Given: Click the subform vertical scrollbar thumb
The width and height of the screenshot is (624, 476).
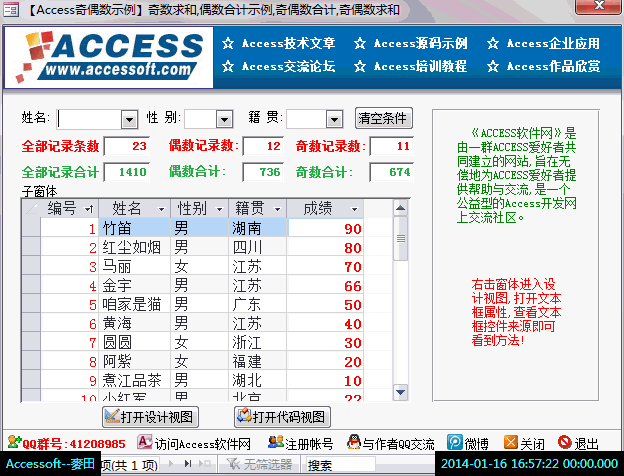Looking at the screenshot, I should [401, 238].
